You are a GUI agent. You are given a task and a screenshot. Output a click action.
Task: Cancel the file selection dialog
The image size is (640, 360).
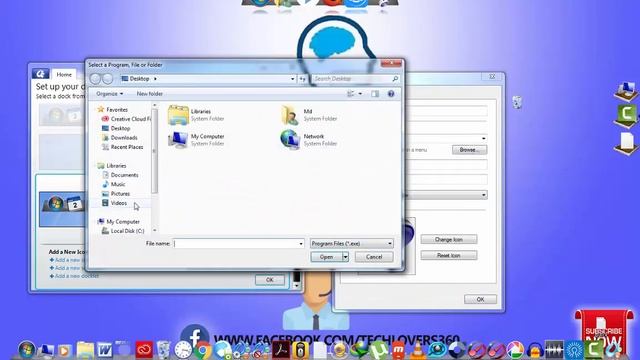coord(374,257)
